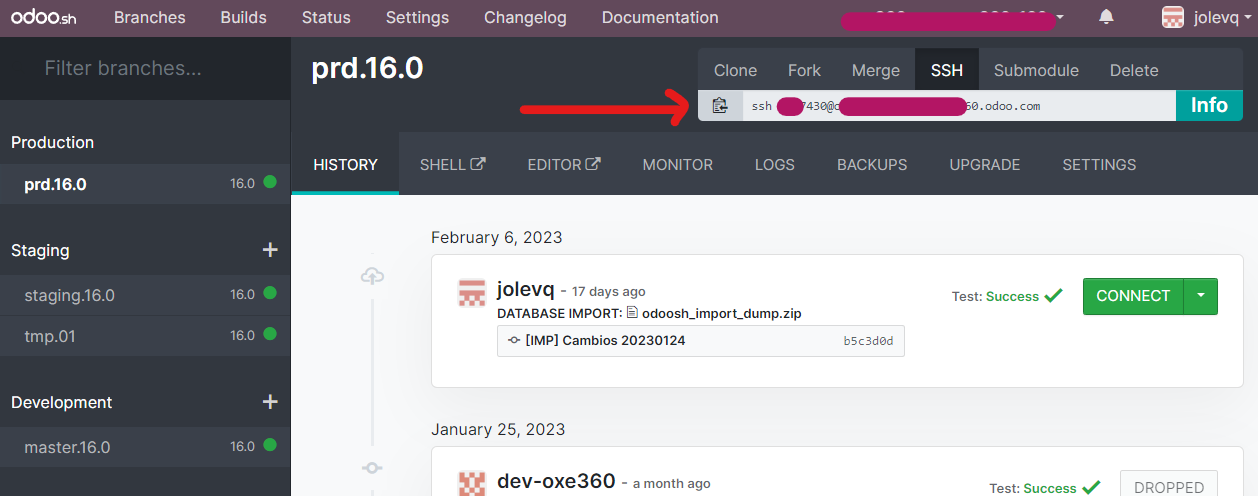Image resolution: width=1258 pixels, height=496 pixels.
Task: Click the Development section heading
Action: 62,402
